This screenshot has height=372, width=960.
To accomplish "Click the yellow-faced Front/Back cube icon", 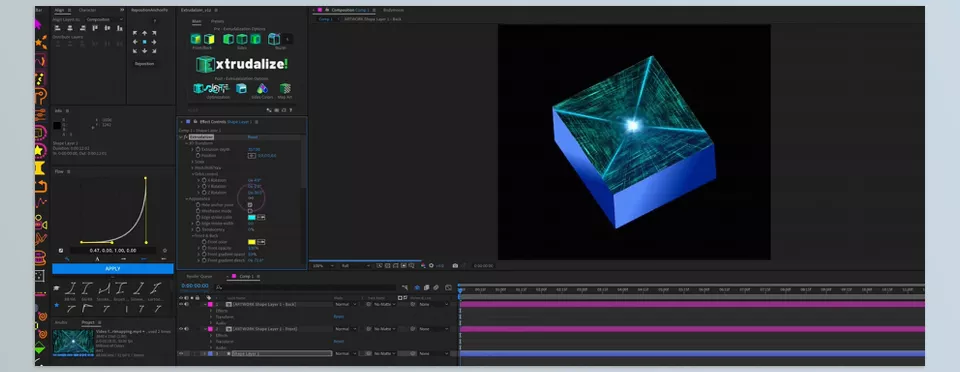I will 209,39.
